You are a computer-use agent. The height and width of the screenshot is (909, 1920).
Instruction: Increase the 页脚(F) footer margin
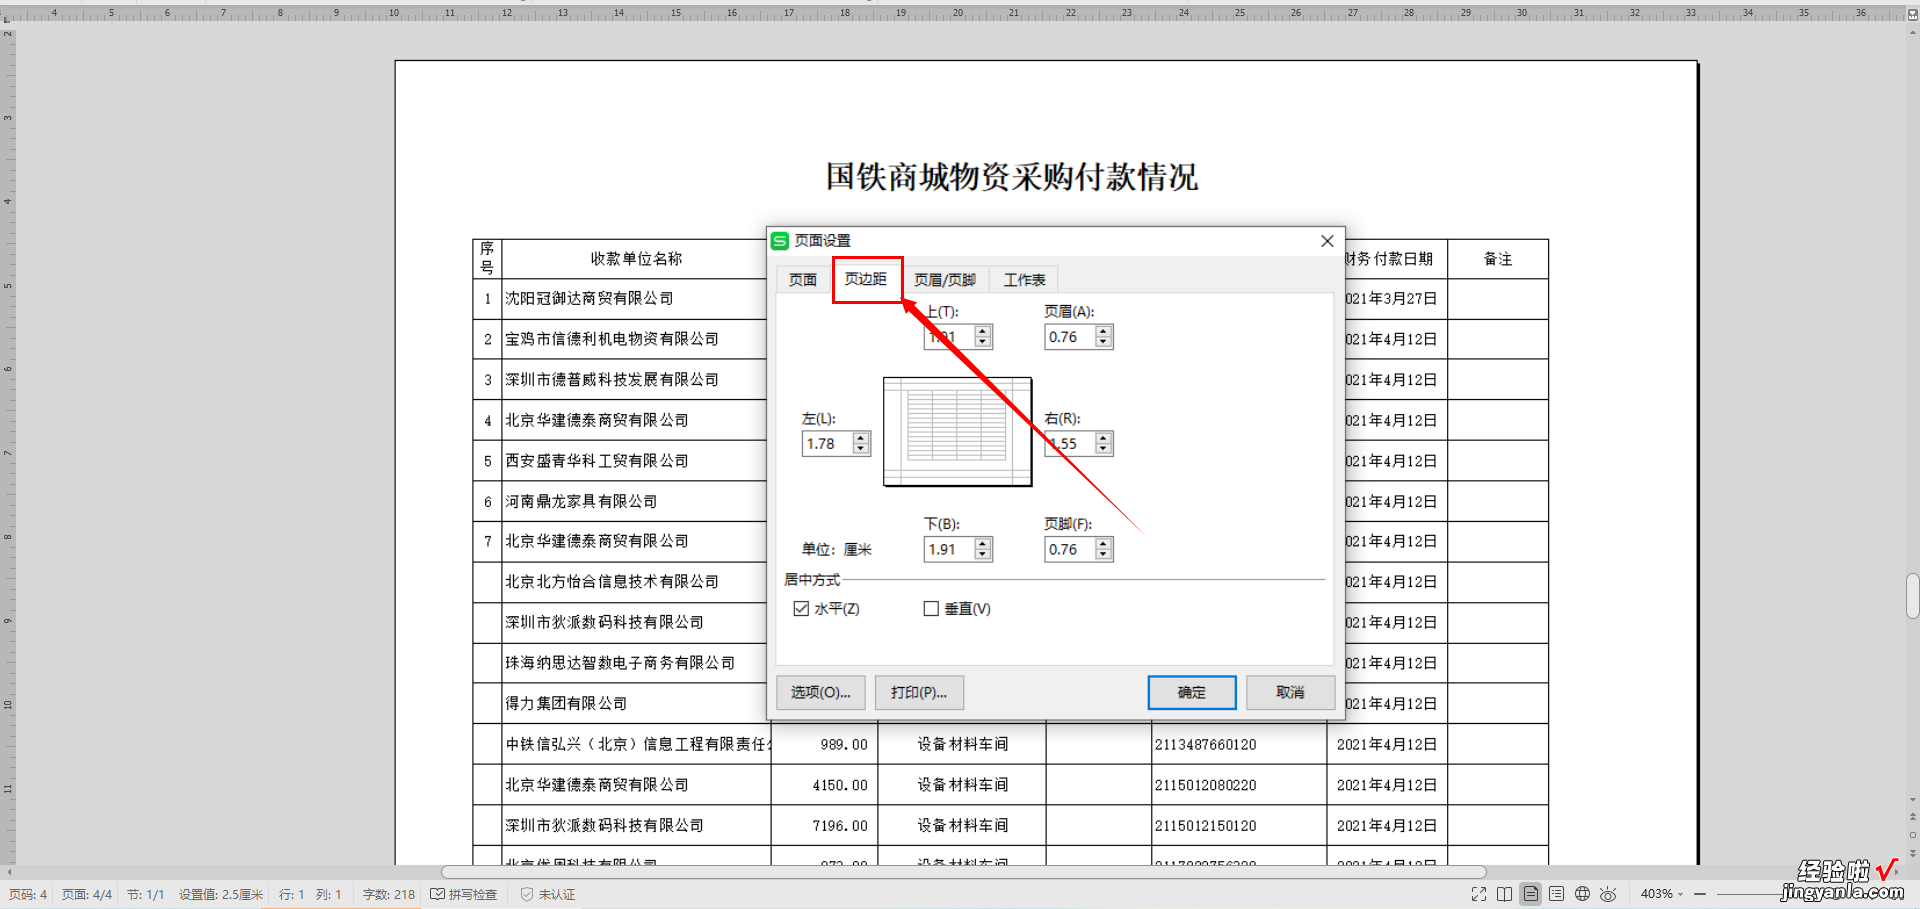(x=1103, y=544)
